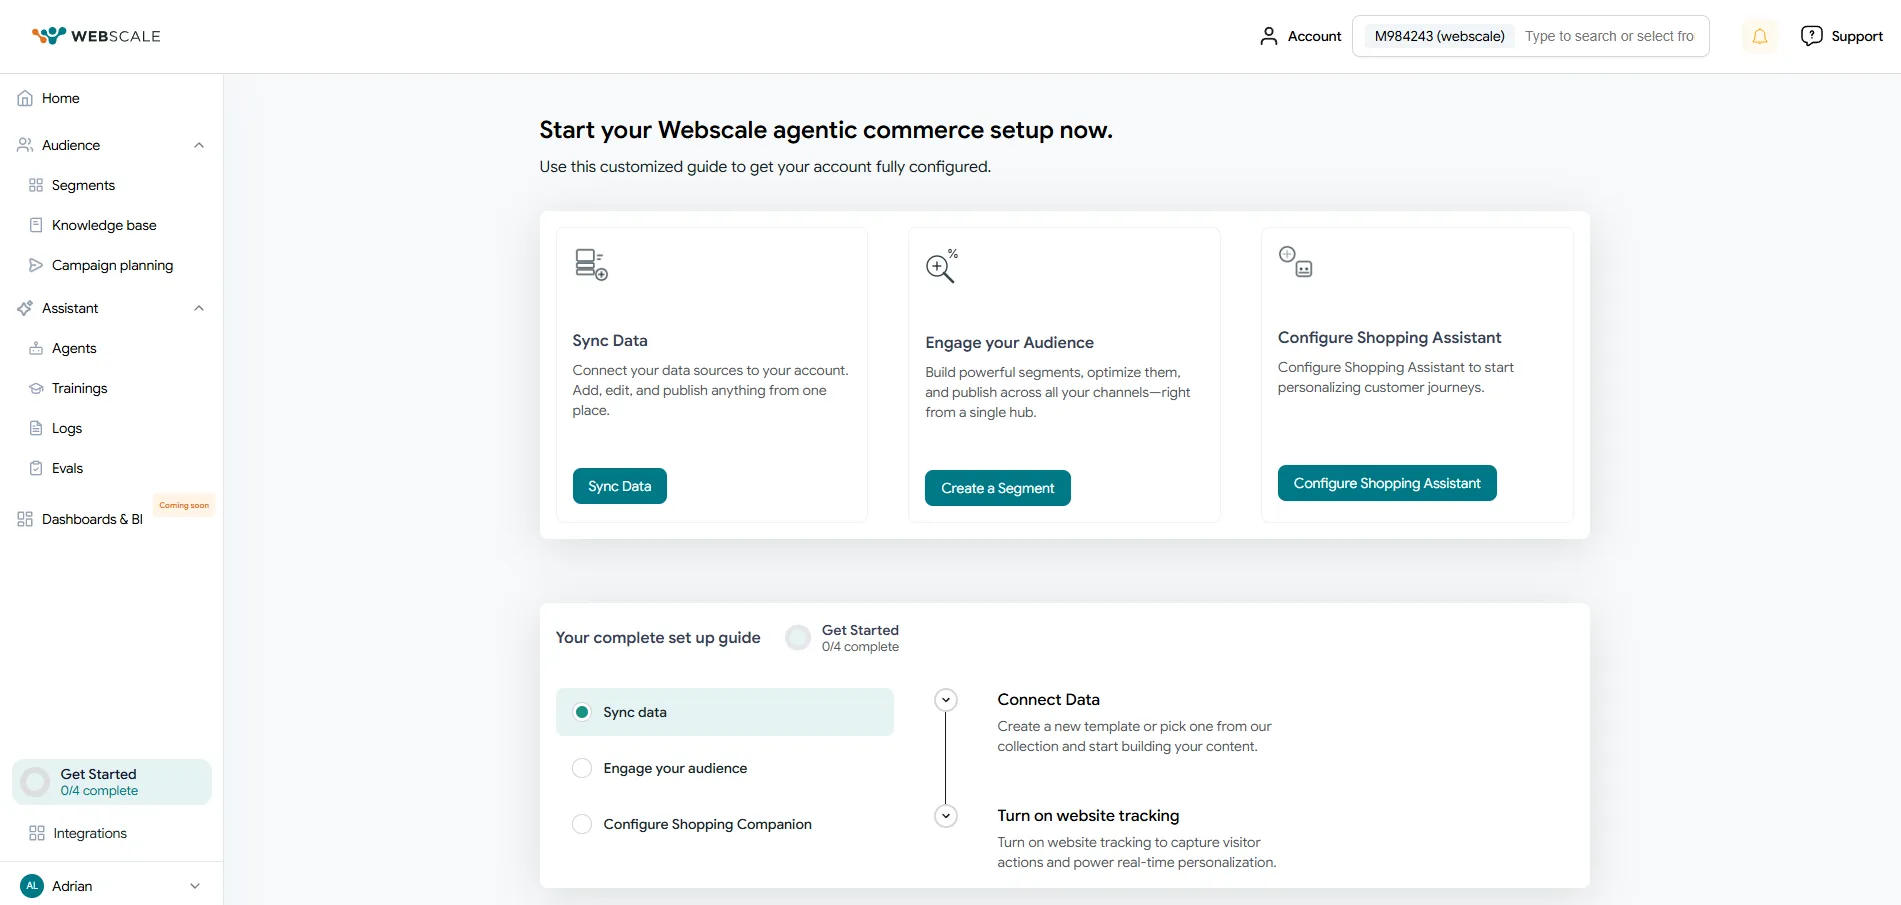
Task: Click the Agents robot icon
Action: point(36,348)
